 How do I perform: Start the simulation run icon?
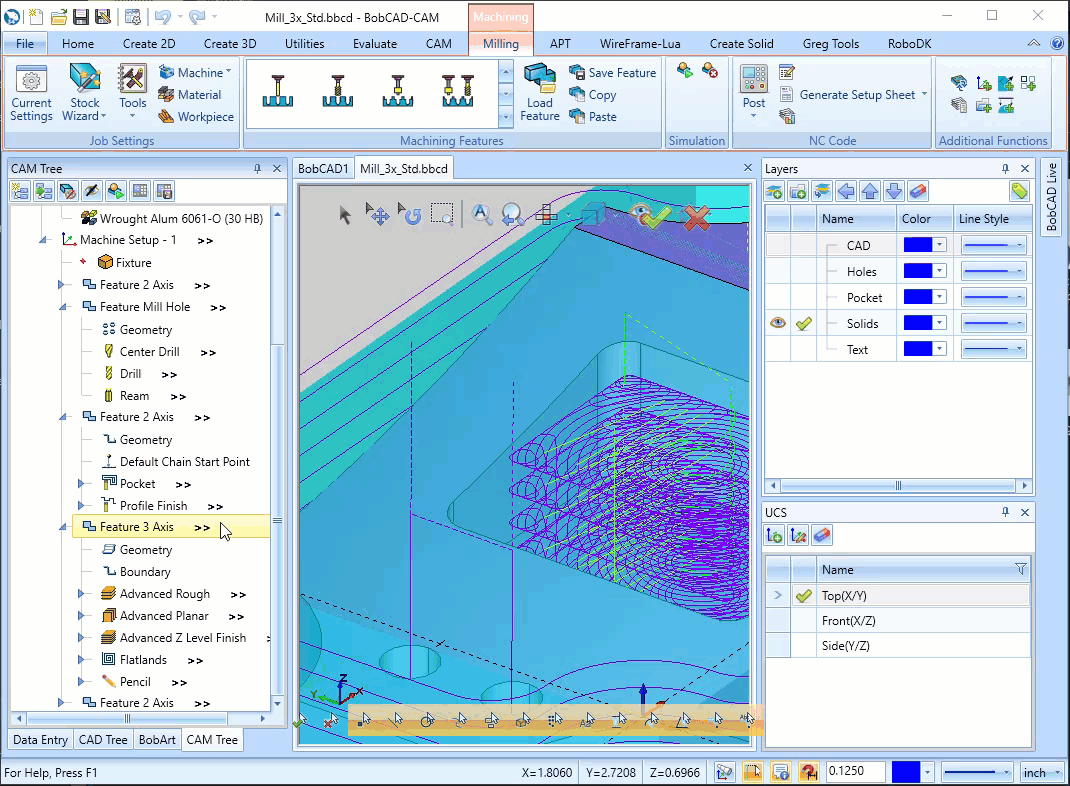tap(684, 70)
